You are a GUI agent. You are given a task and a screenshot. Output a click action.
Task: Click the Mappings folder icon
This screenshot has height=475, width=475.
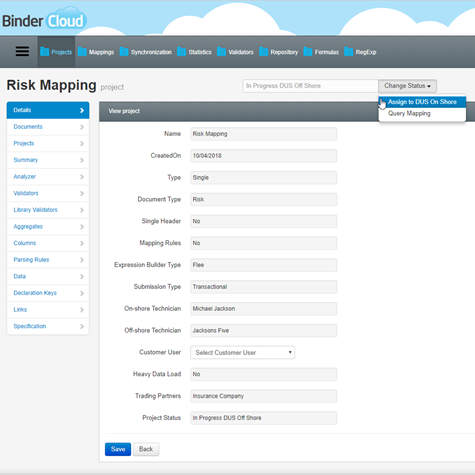tap(82, 52)
